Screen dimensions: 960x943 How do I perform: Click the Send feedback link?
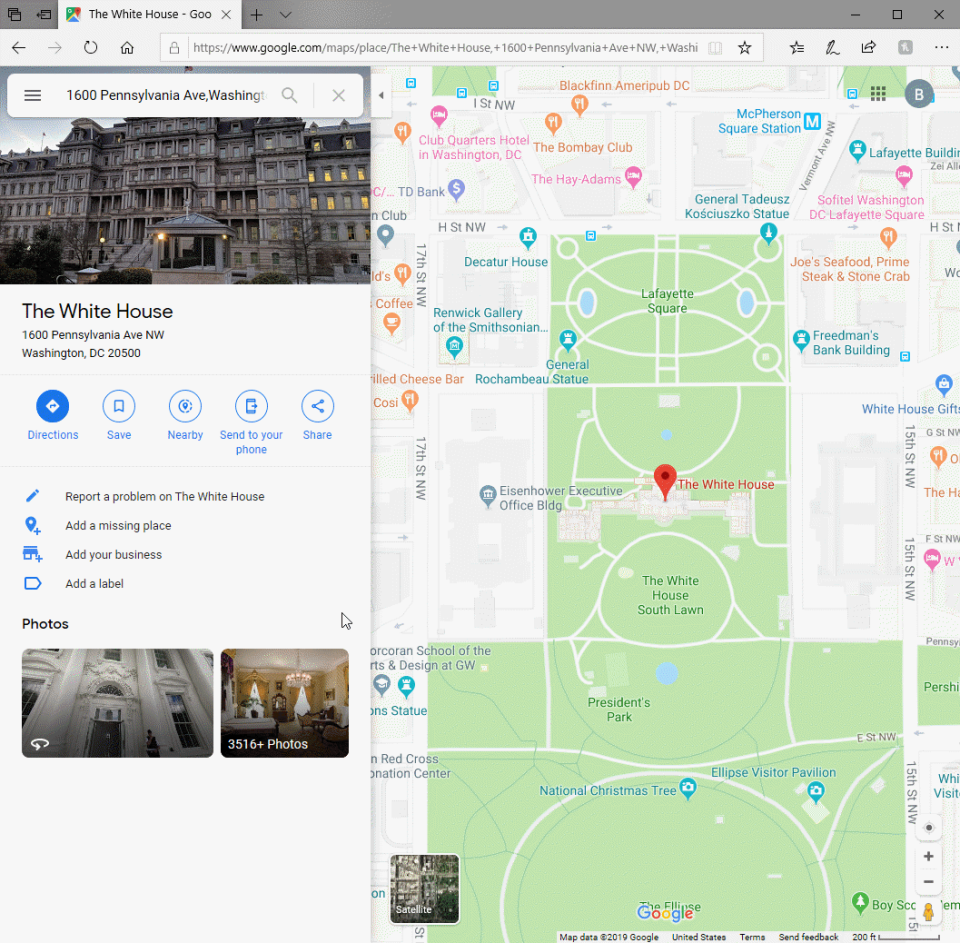click(808, 937)
